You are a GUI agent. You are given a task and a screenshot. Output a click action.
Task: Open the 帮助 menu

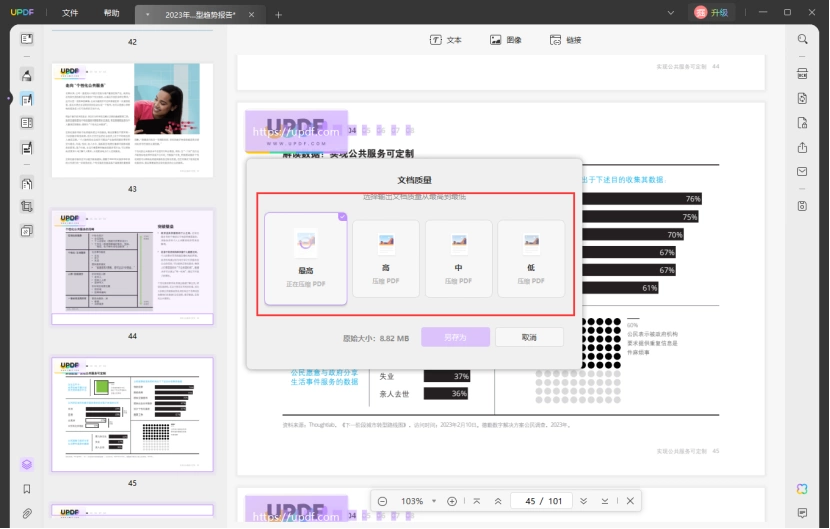(111, 13)
